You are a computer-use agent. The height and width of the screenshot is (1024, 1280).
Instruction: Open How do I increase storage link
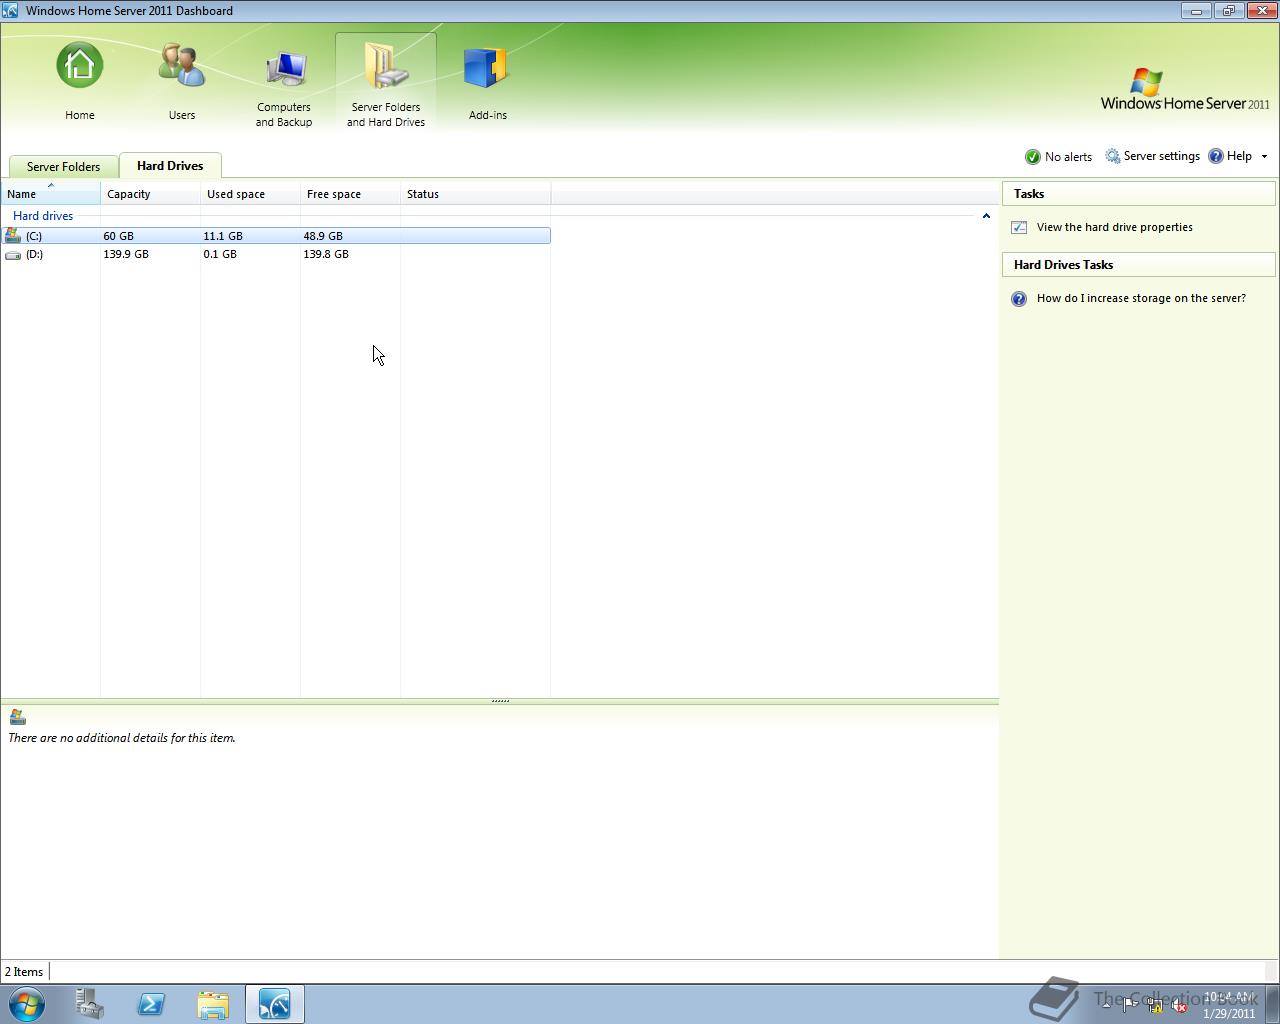[1141, 298]
